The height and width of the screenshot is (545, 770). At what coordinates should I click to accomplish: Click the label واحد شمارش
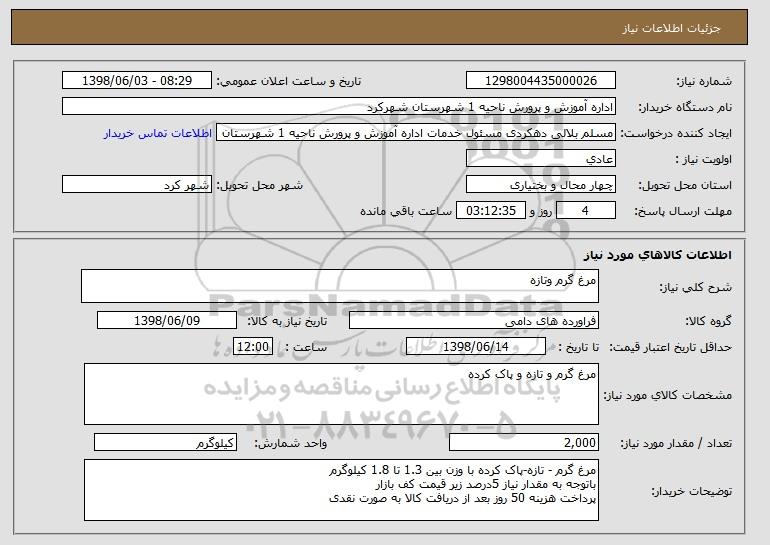tap(290, 443)
